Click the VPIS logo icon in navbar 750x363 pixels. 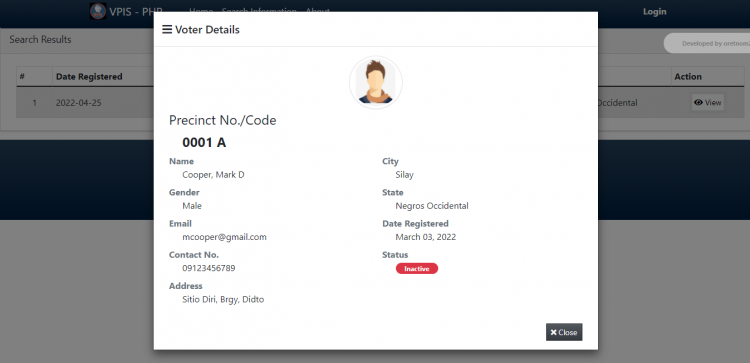click(98, 11)
